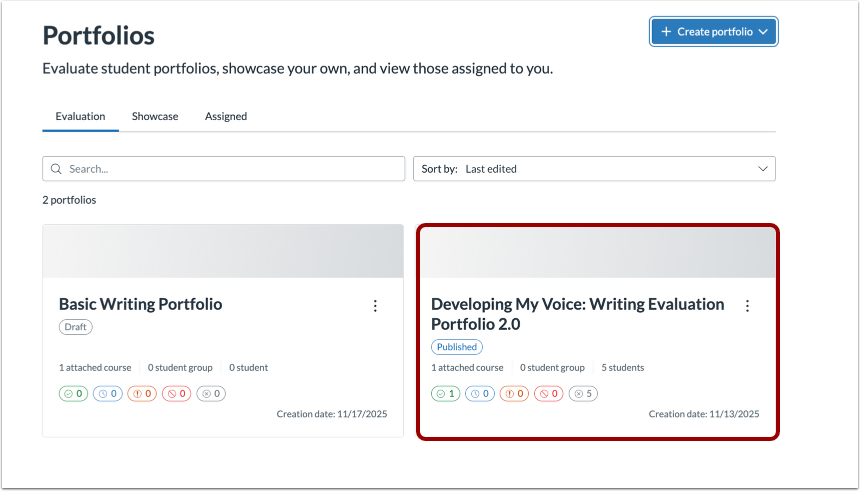The height and width of the screenshot is (491, 860).
Task: Click '0 student group' on Developing My Voice card
Action: click(552, 368)
